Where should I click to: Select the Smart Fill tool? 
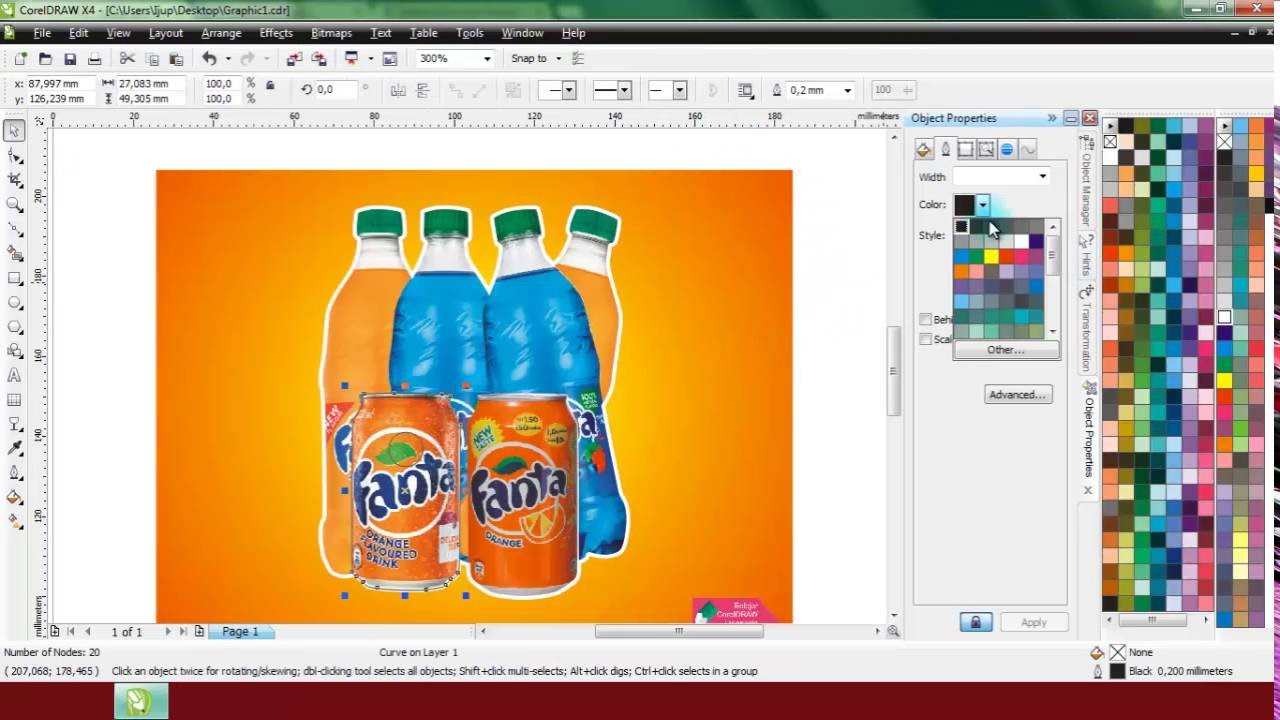(14, 254)
